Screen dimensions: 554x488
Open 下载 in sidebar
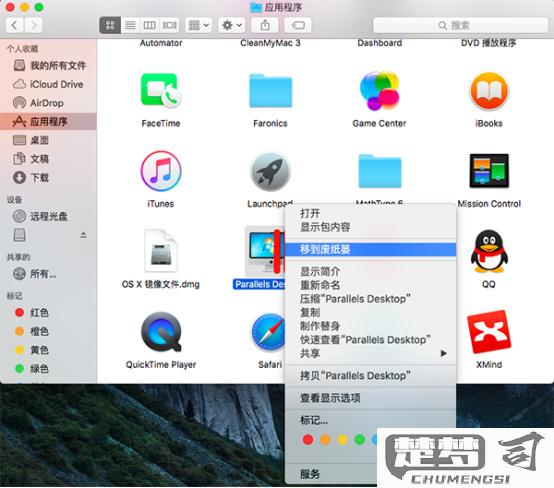(x=48, y=177)
